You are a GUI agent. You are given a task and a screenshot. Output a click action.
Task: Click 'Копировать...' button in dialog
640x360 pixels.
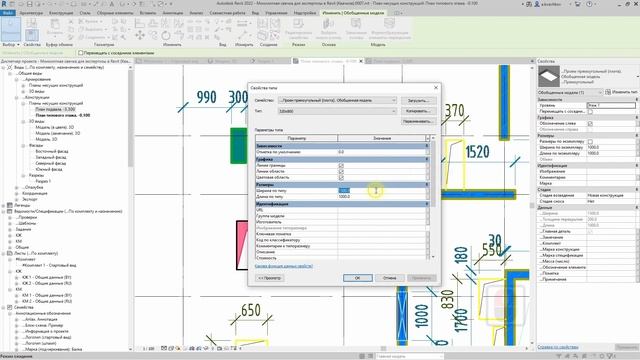pos(418,111)
